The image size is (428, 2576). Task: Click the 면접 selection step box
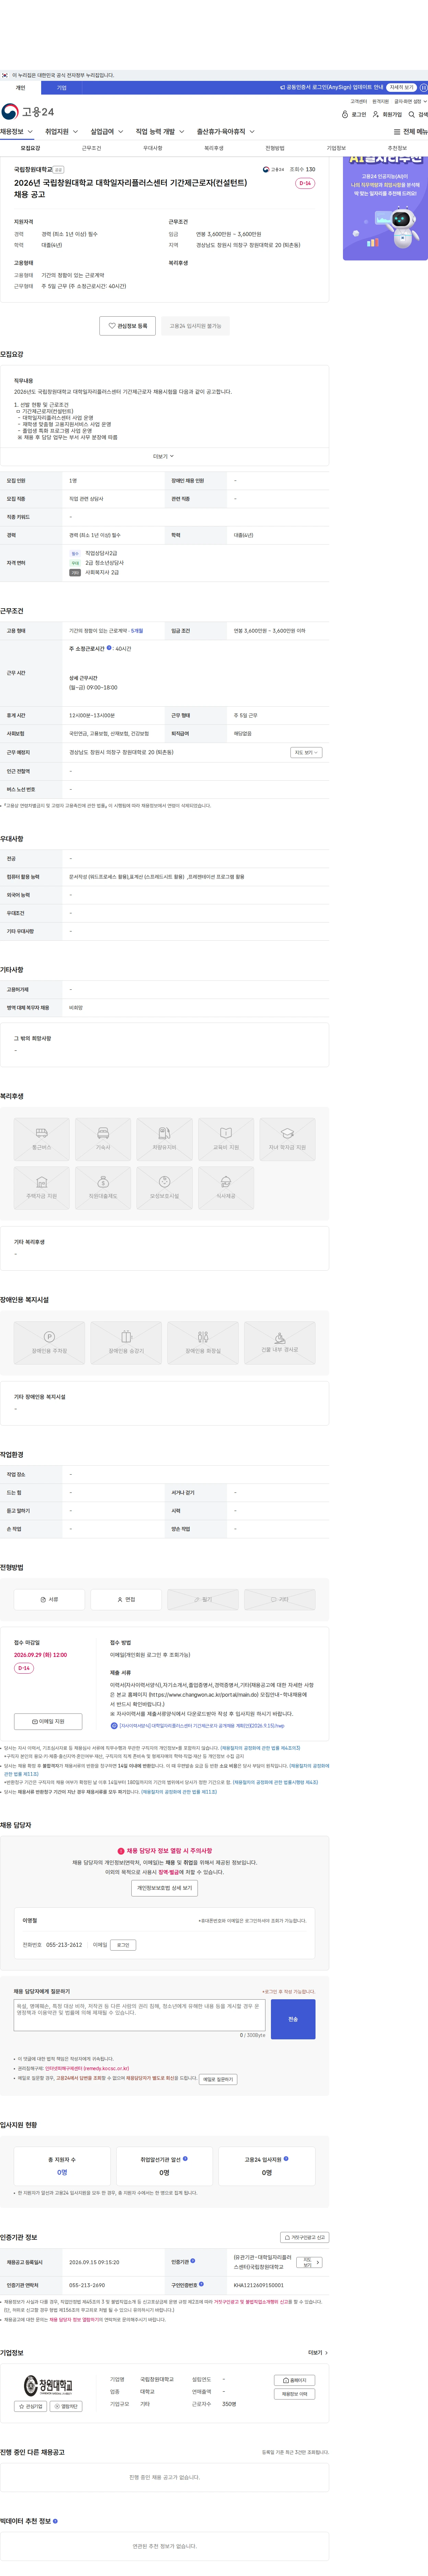(x=126, y=1600)
